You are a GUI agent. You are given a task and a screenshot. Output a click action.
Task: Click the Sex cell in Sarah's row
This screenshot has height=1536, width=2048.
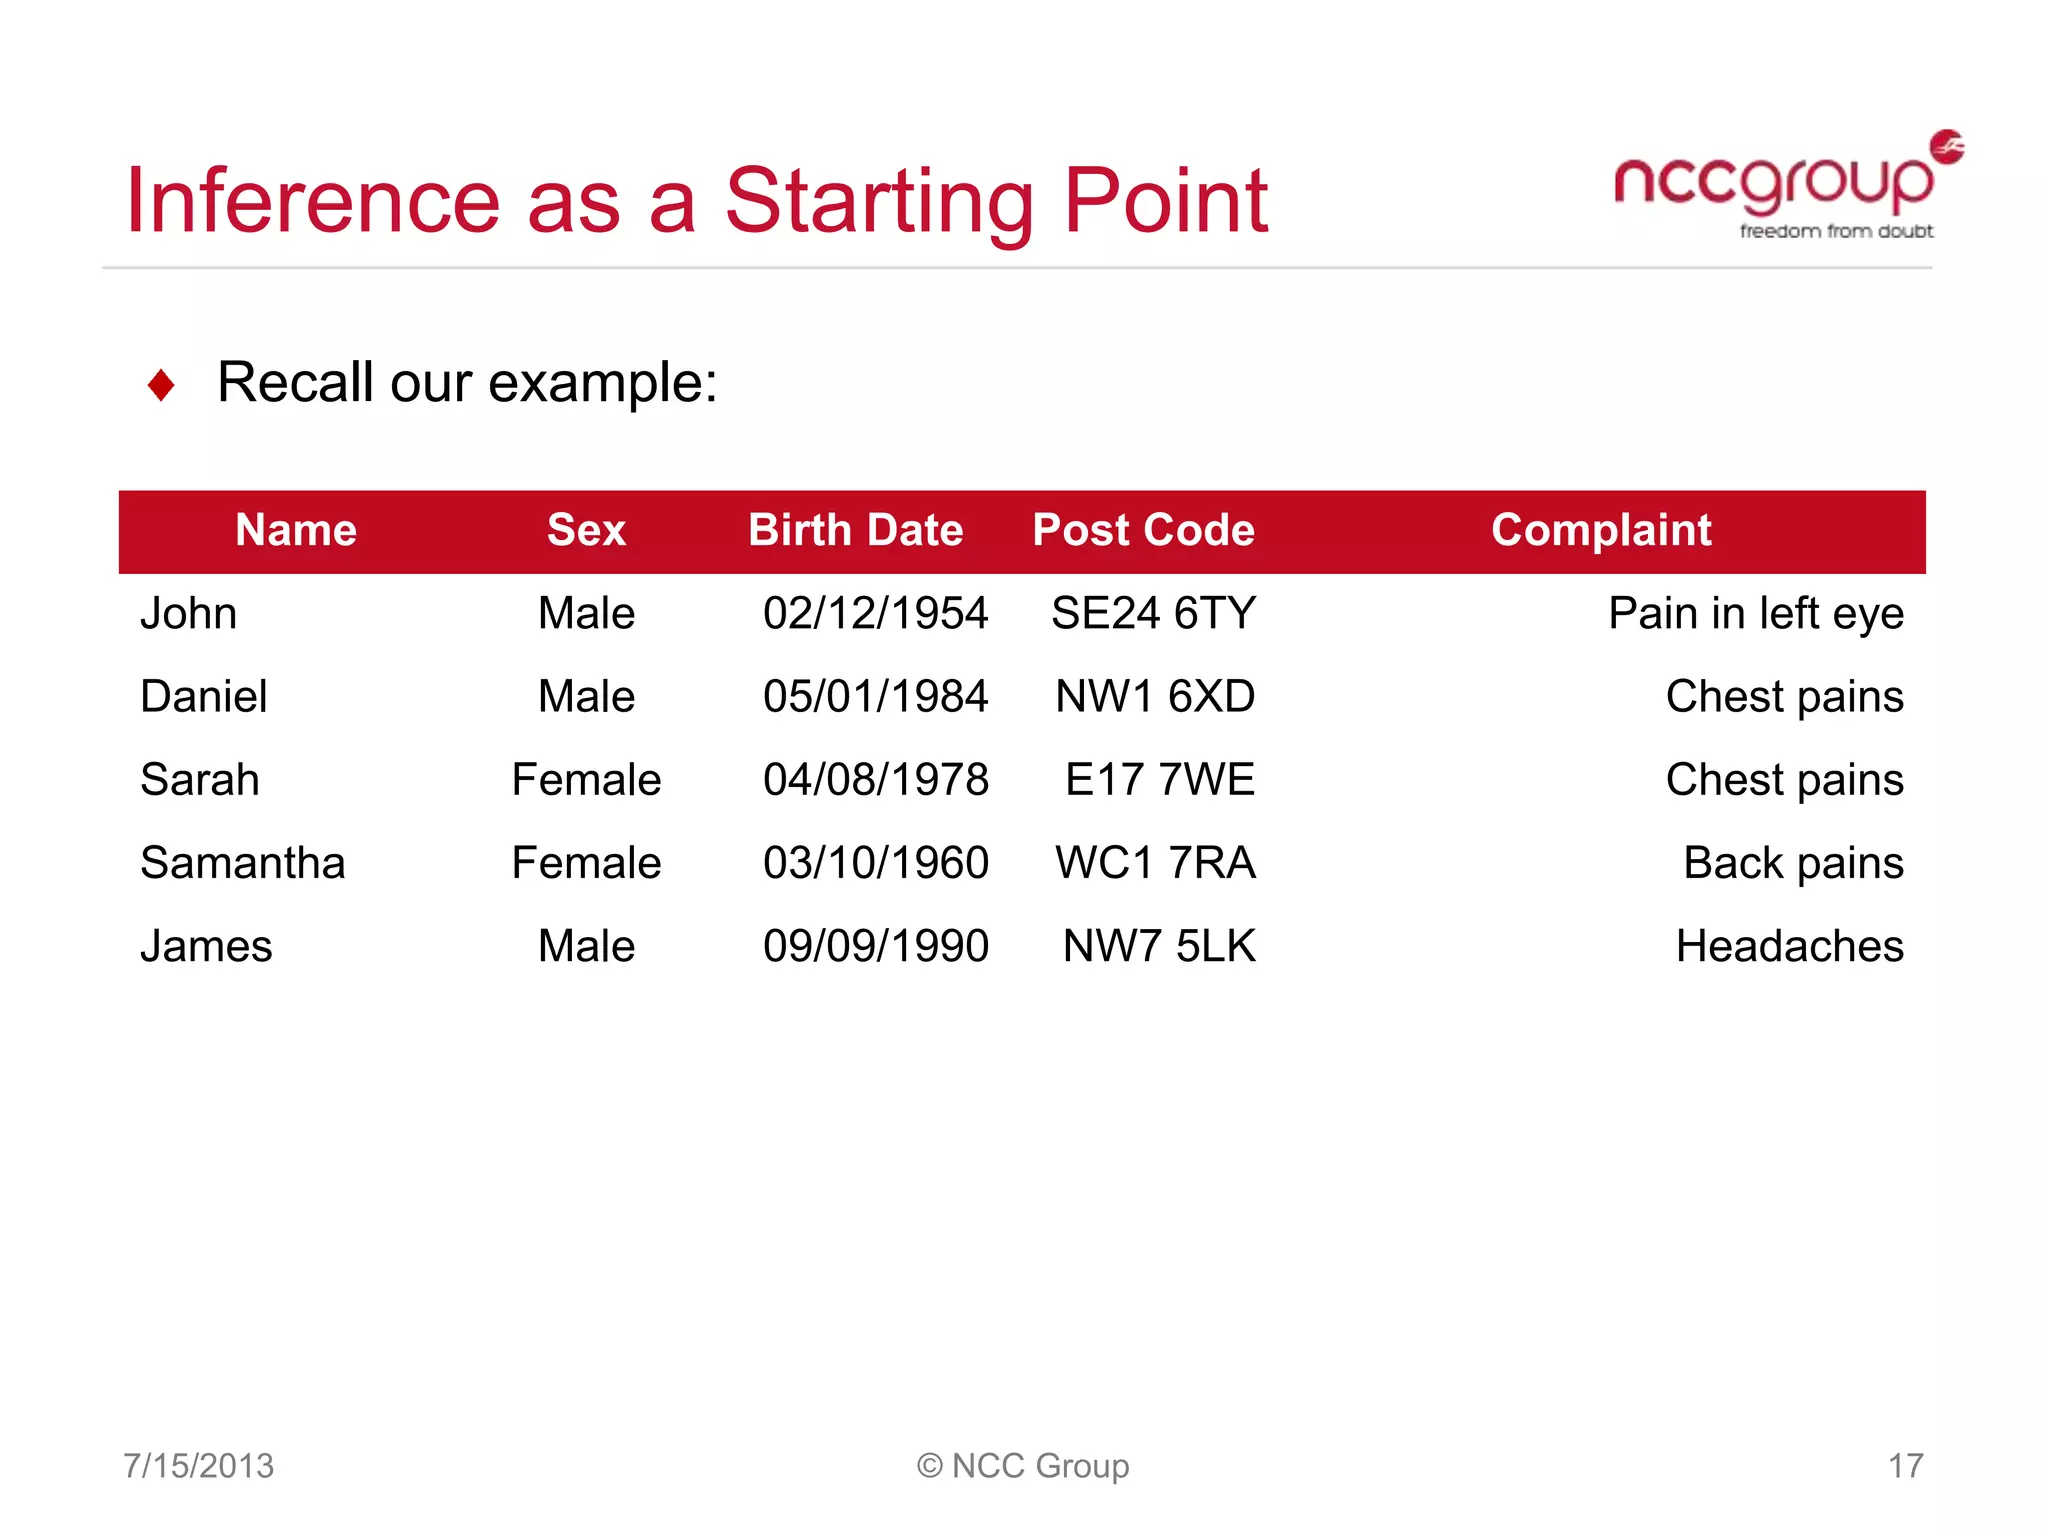click(586, 779)
